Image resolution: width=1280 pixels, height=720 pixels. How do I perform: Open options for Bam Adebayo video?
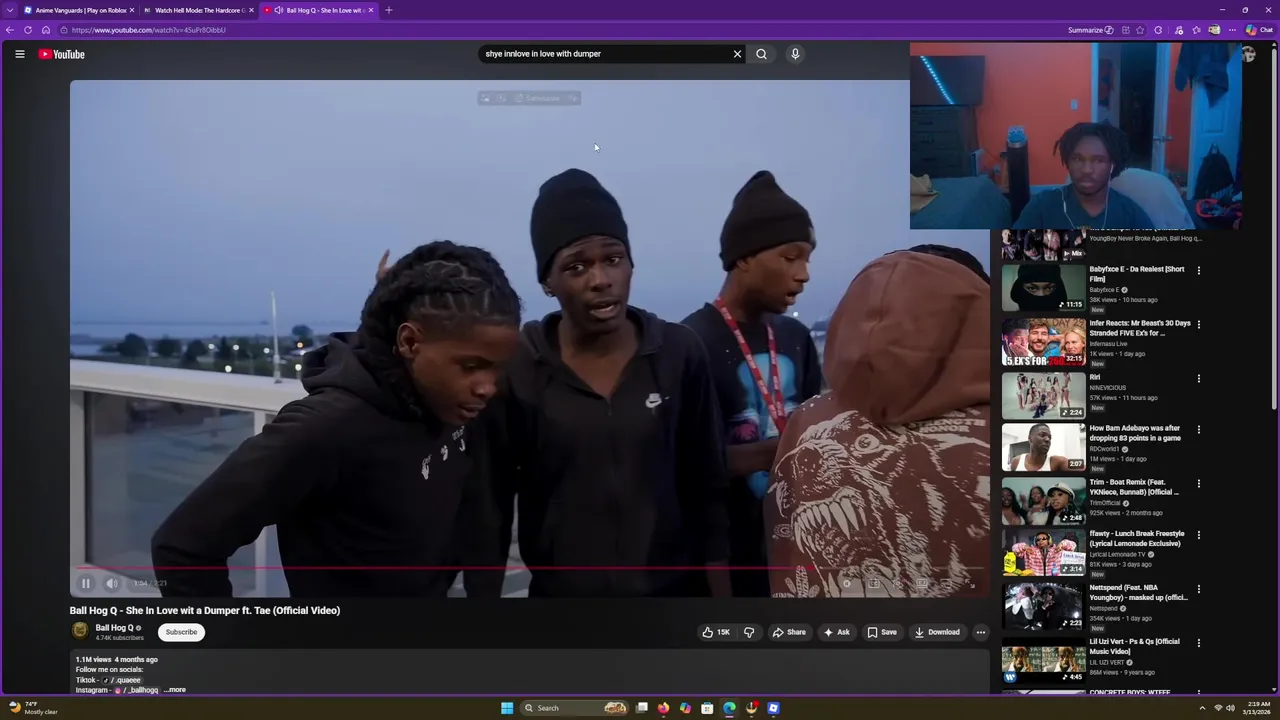(x=1198, y=429)
